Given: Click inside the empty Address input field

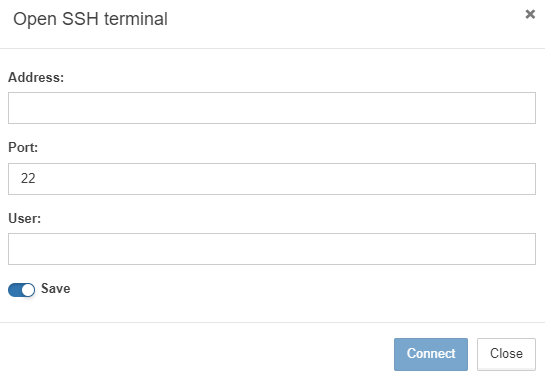Looking at the screenshot, I should 272,108.
